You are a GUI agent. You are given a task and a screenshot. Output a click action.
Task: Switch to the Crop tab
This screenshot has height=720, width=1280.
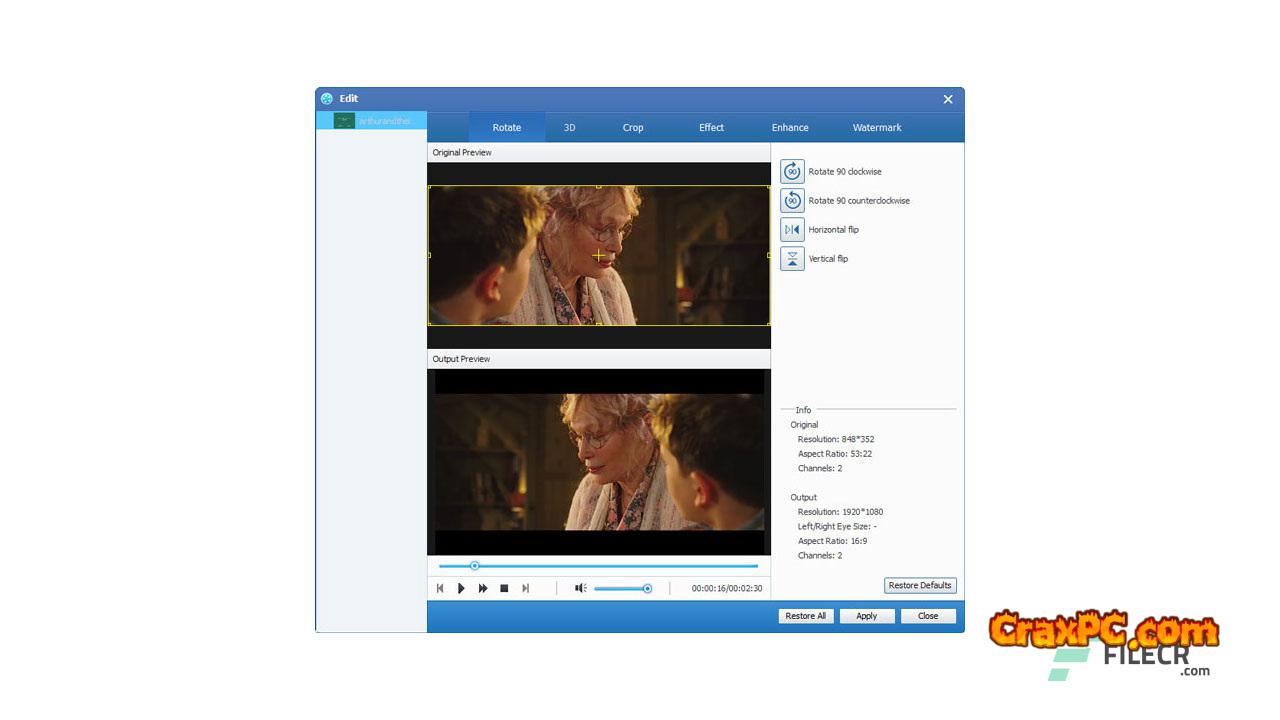tap(633, 127)
